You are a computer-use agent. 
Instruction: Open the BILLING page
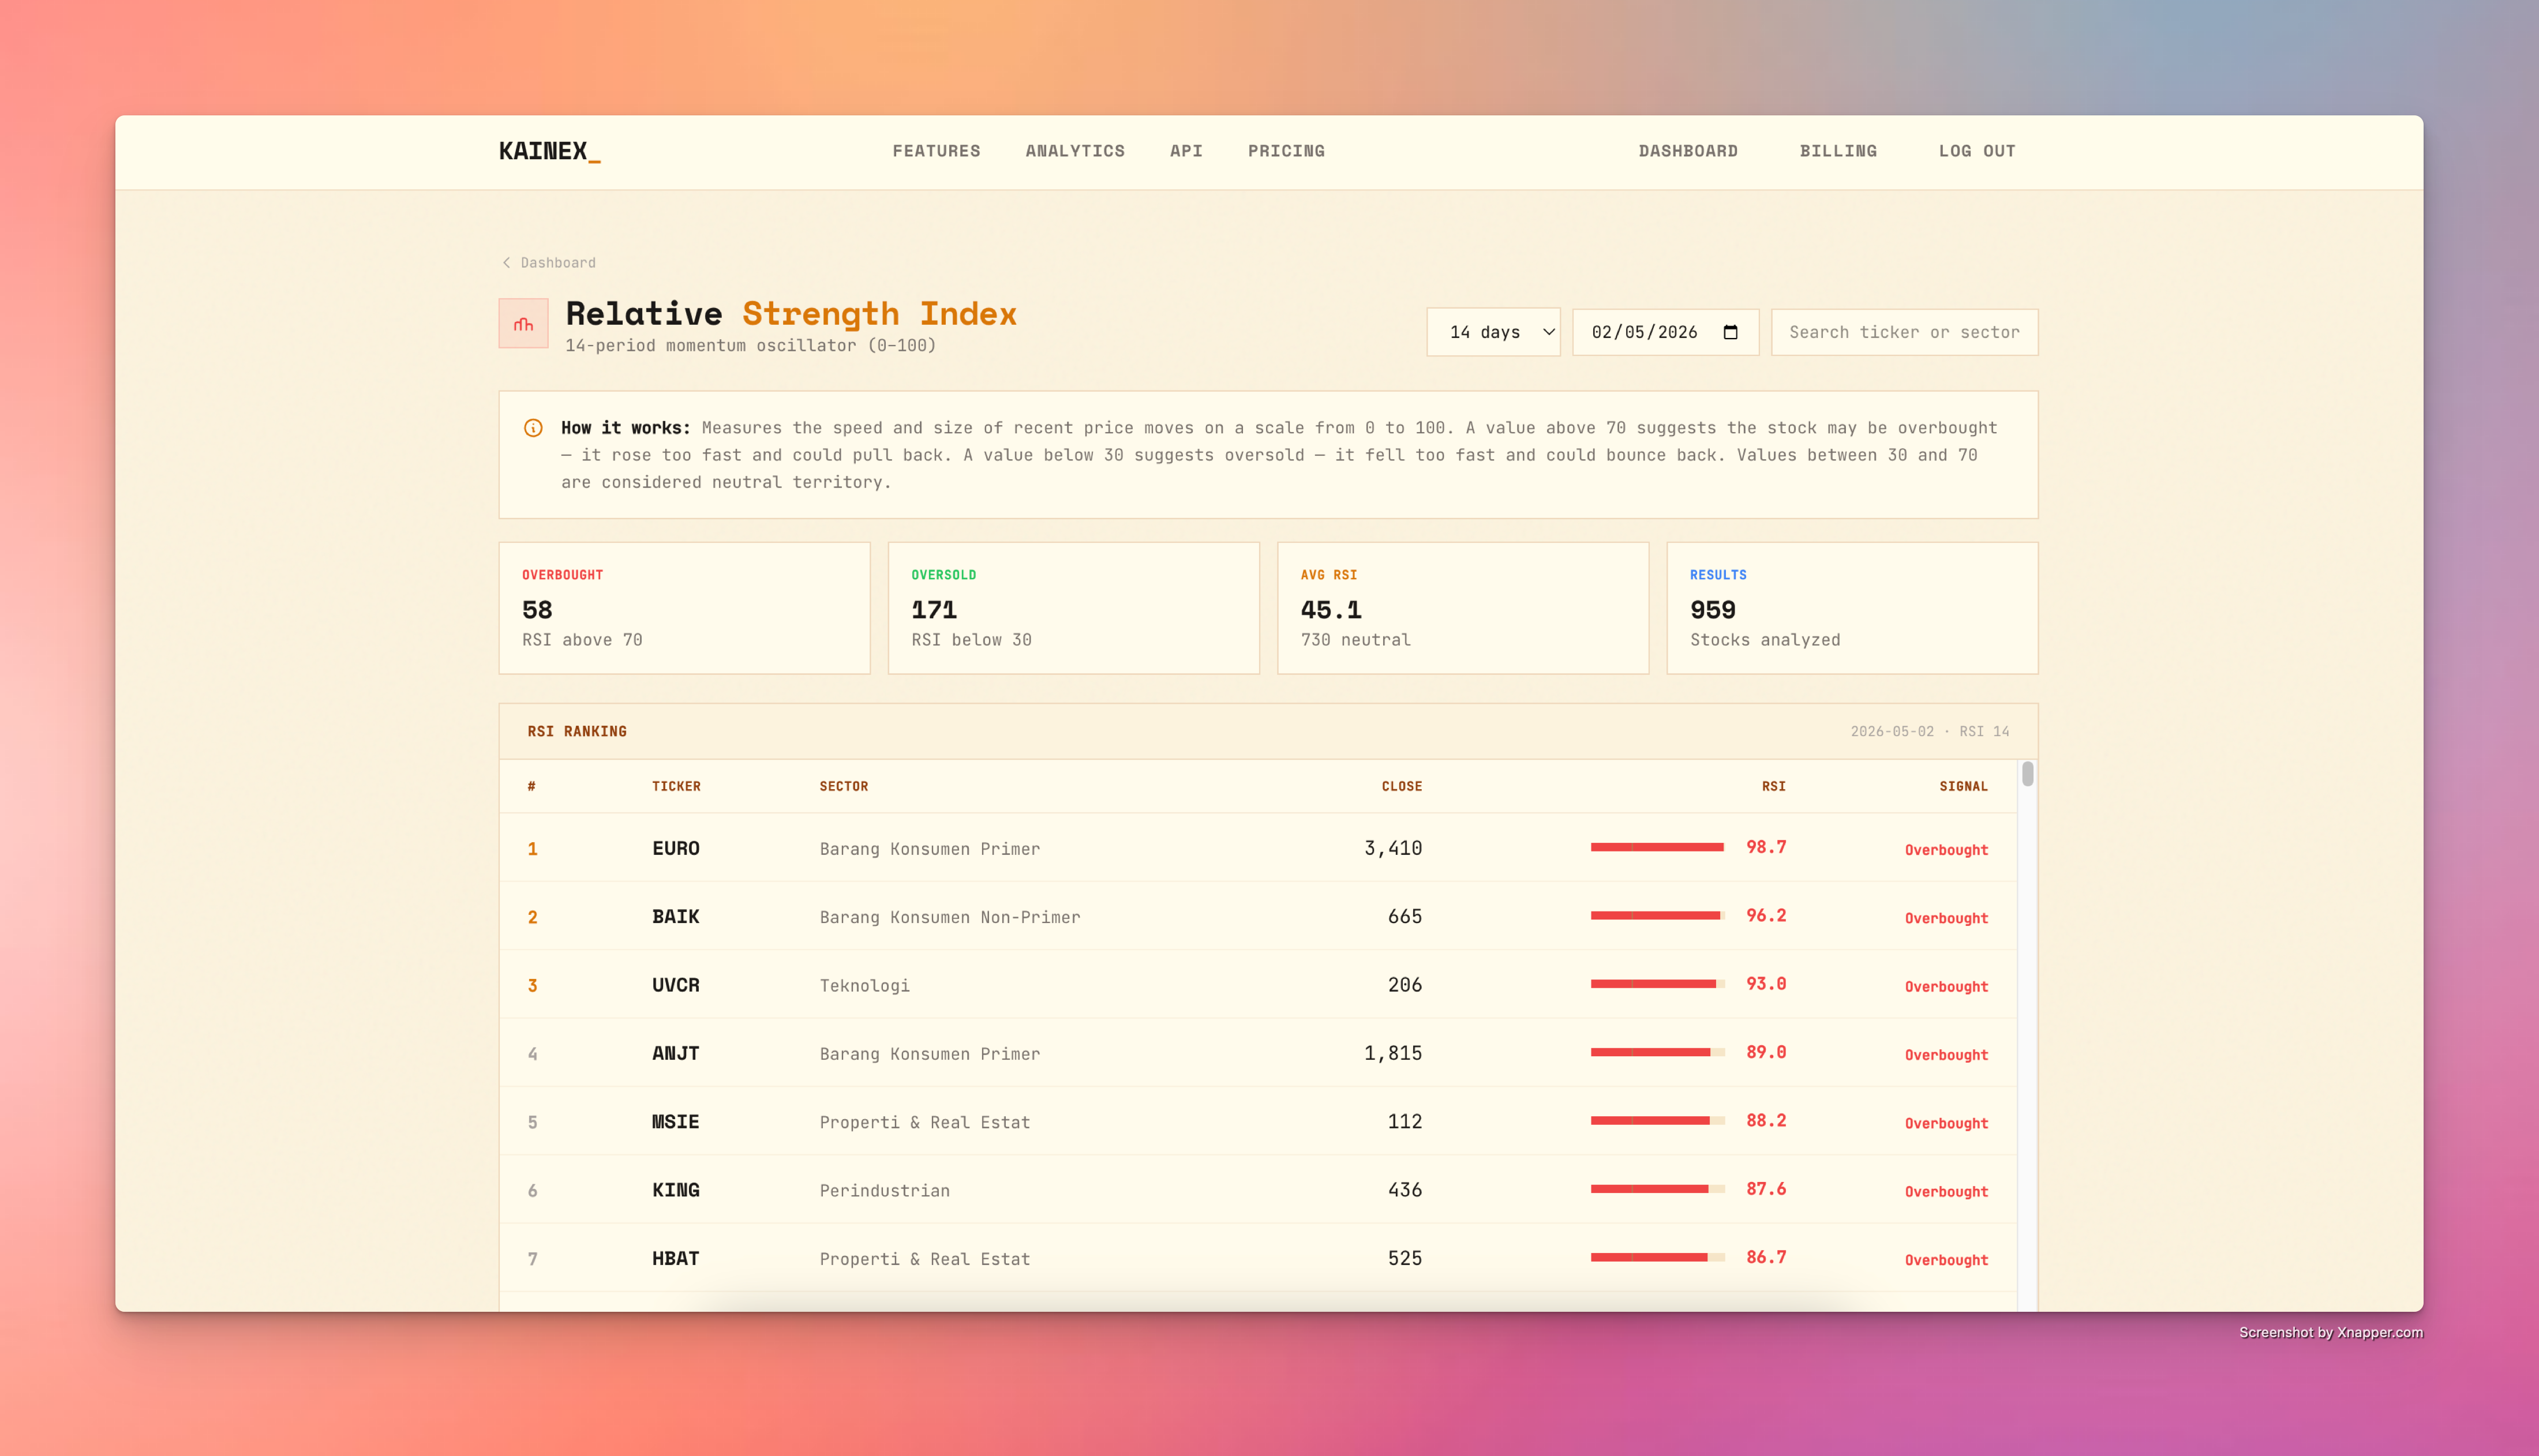pos(1838,151)
